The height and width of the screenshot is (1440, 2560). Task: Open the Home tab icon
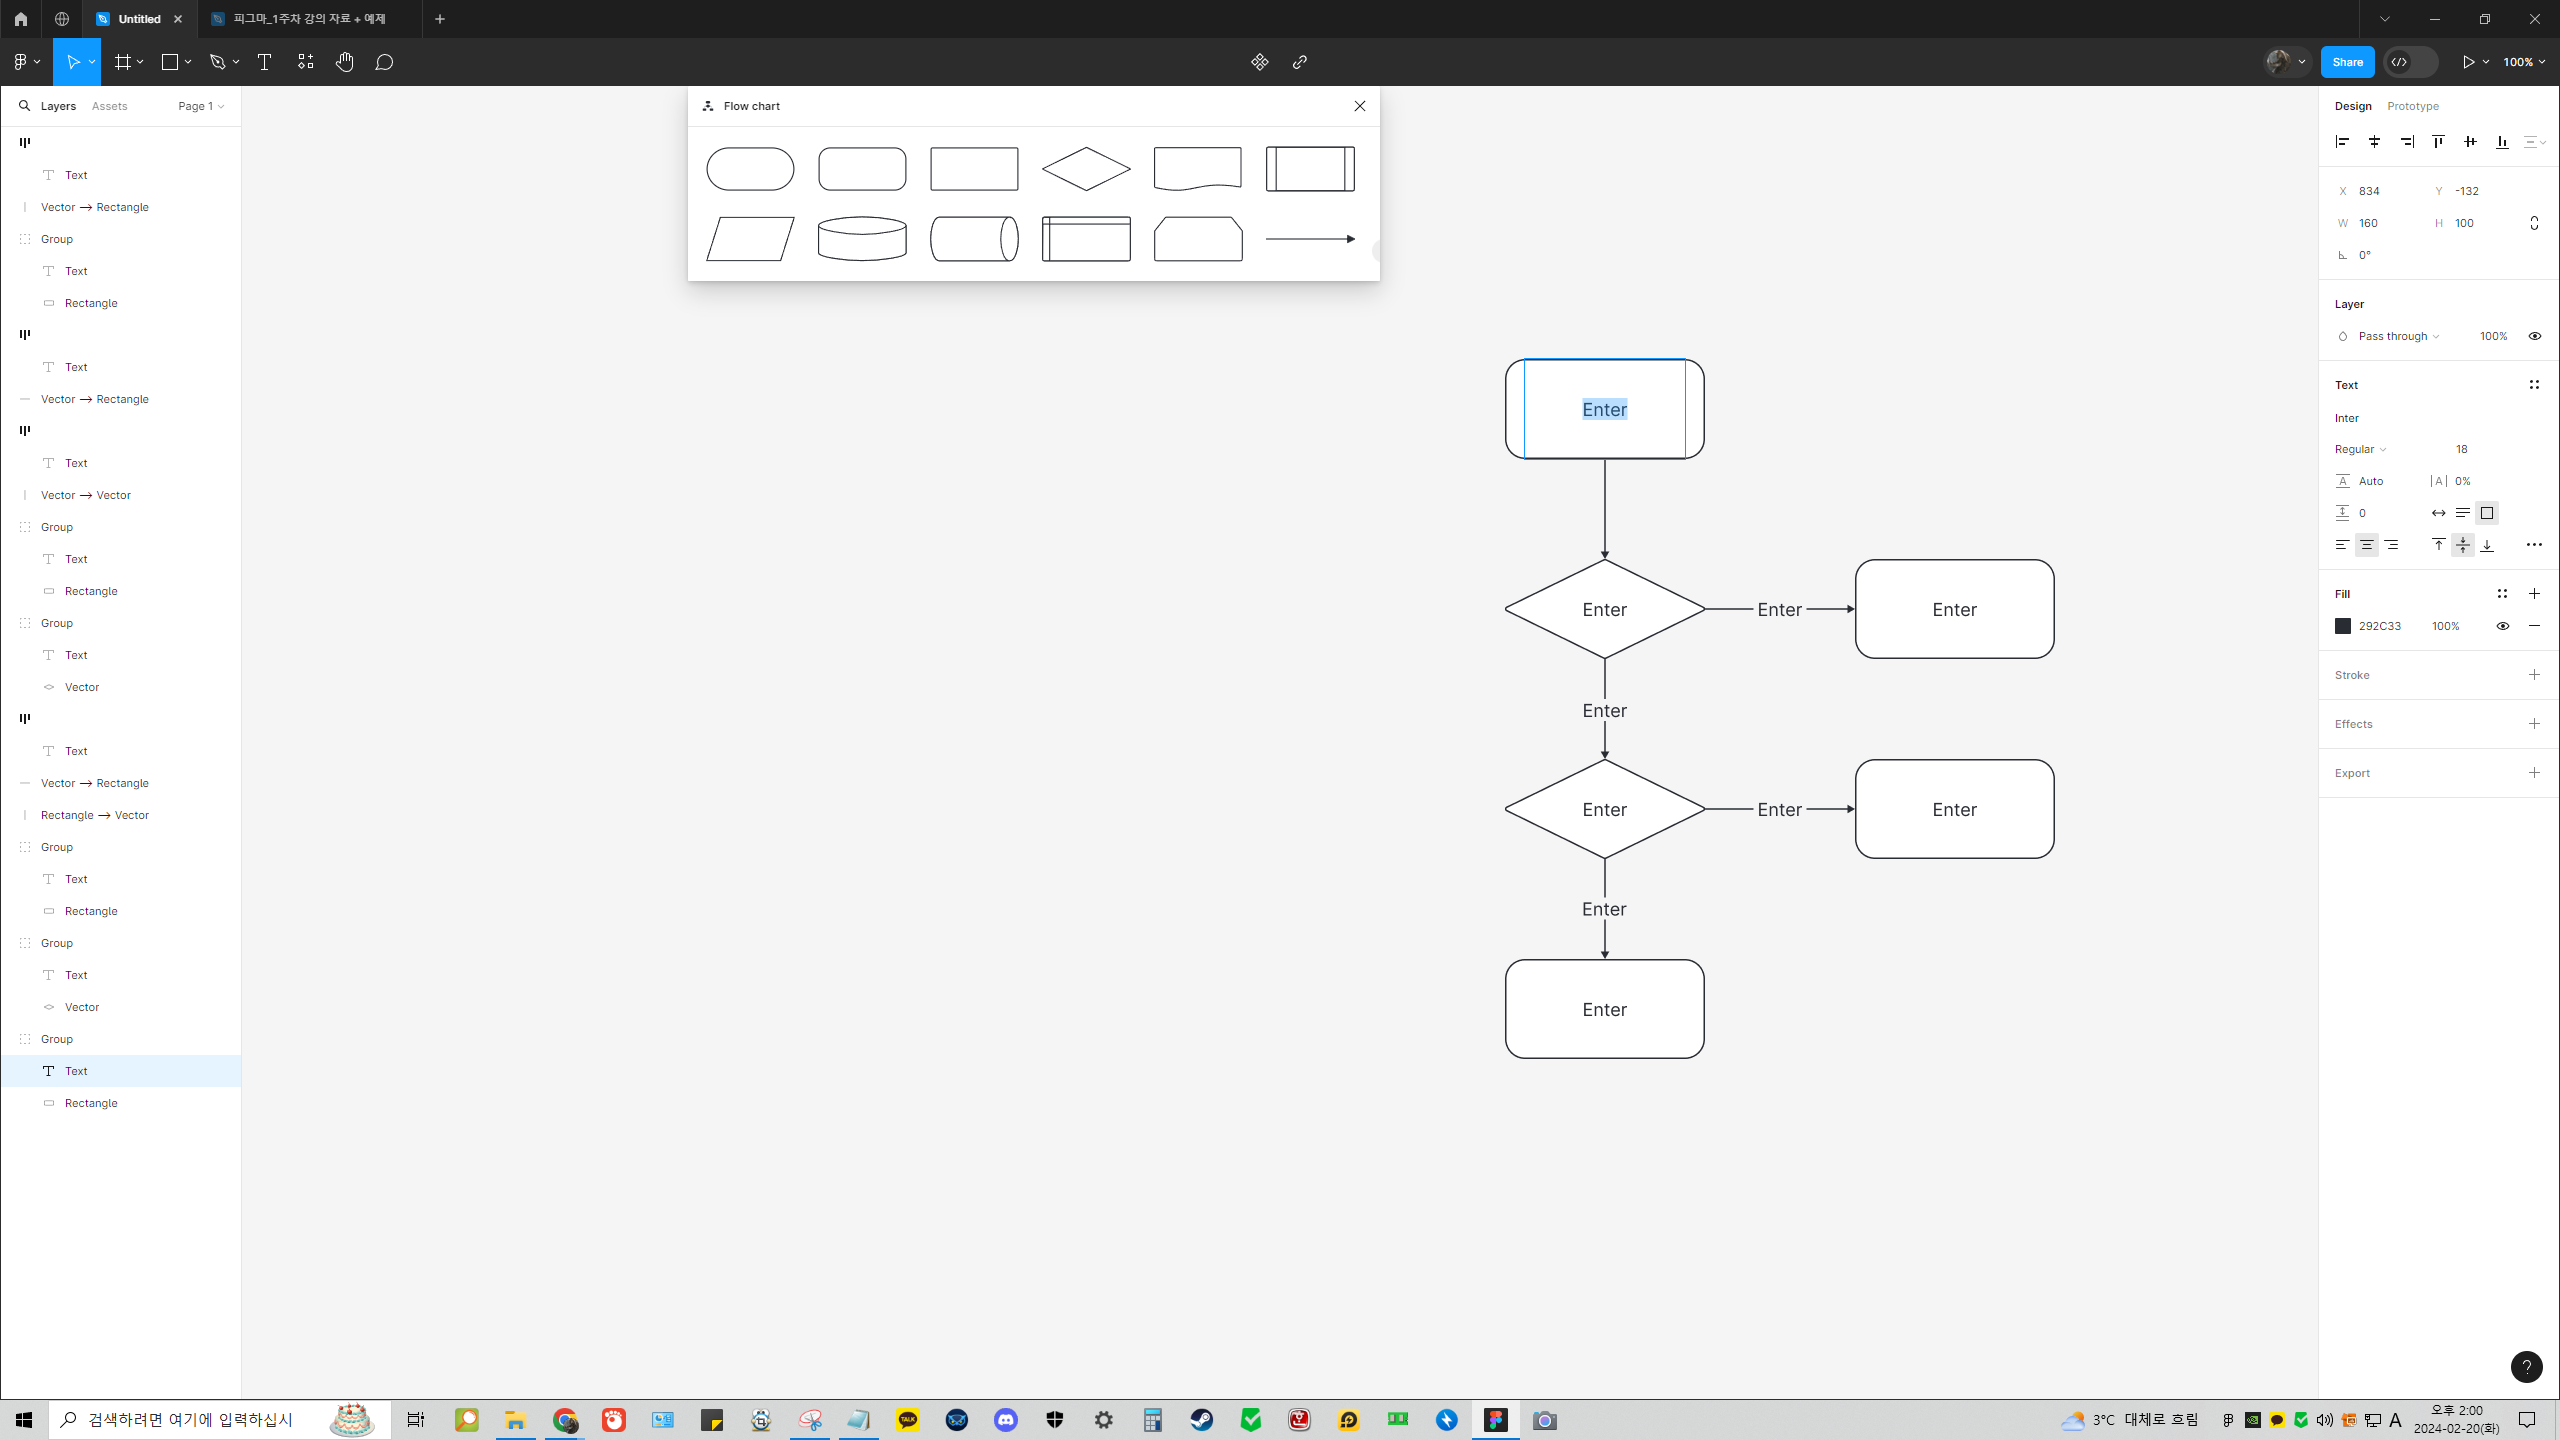click(x=21, y=19)
